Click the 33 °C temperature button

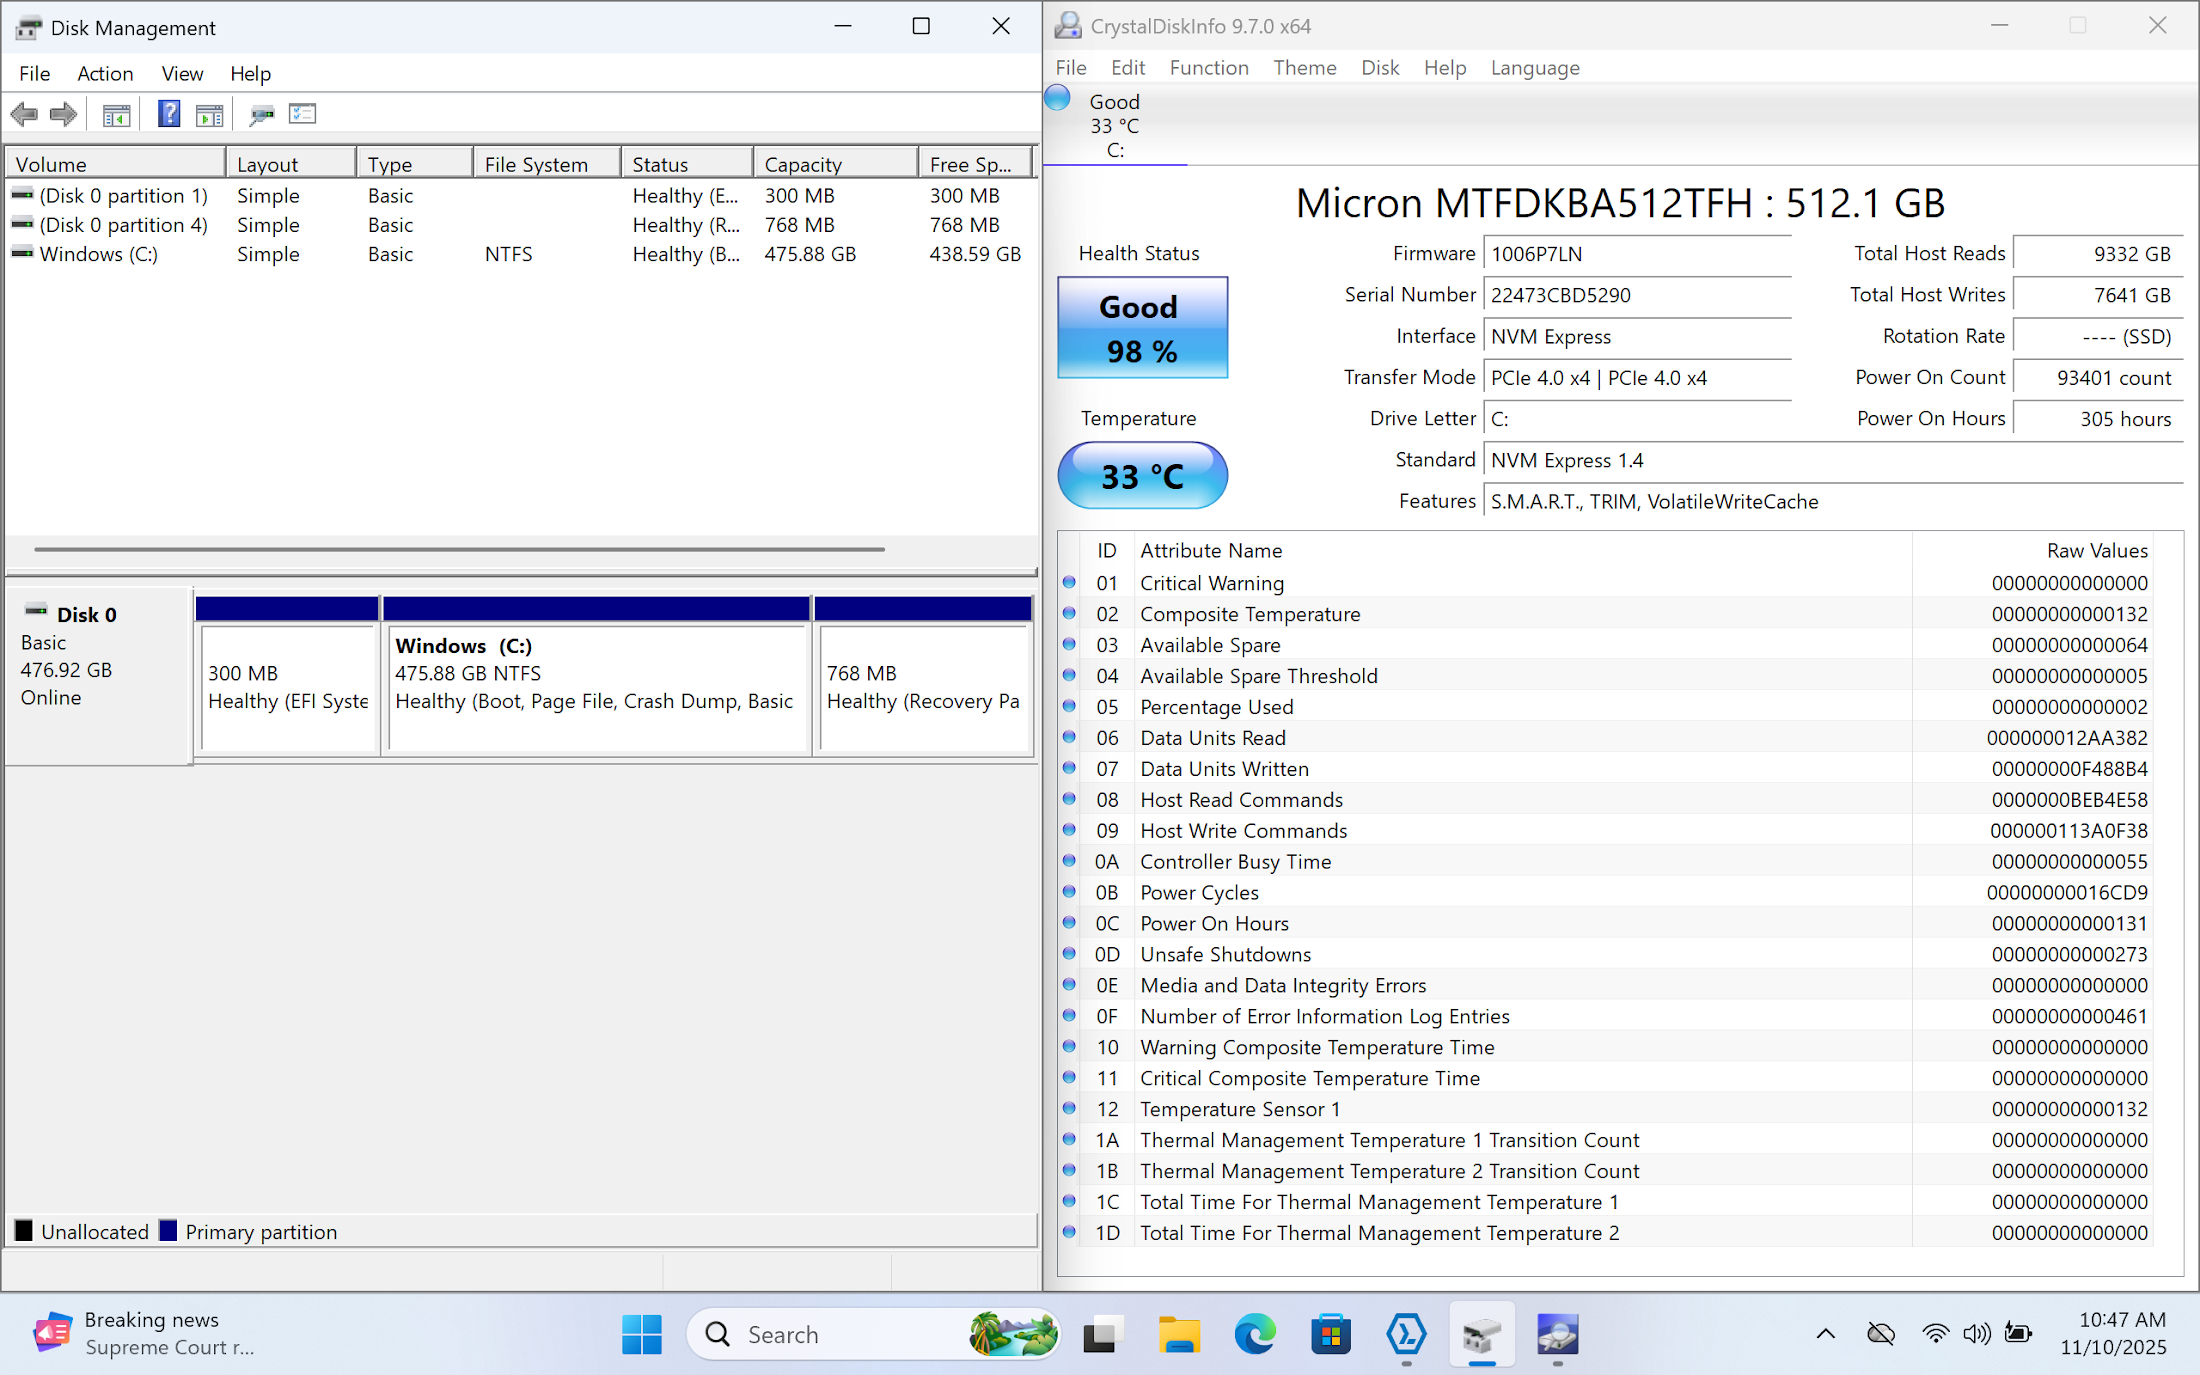point(1142,476)
